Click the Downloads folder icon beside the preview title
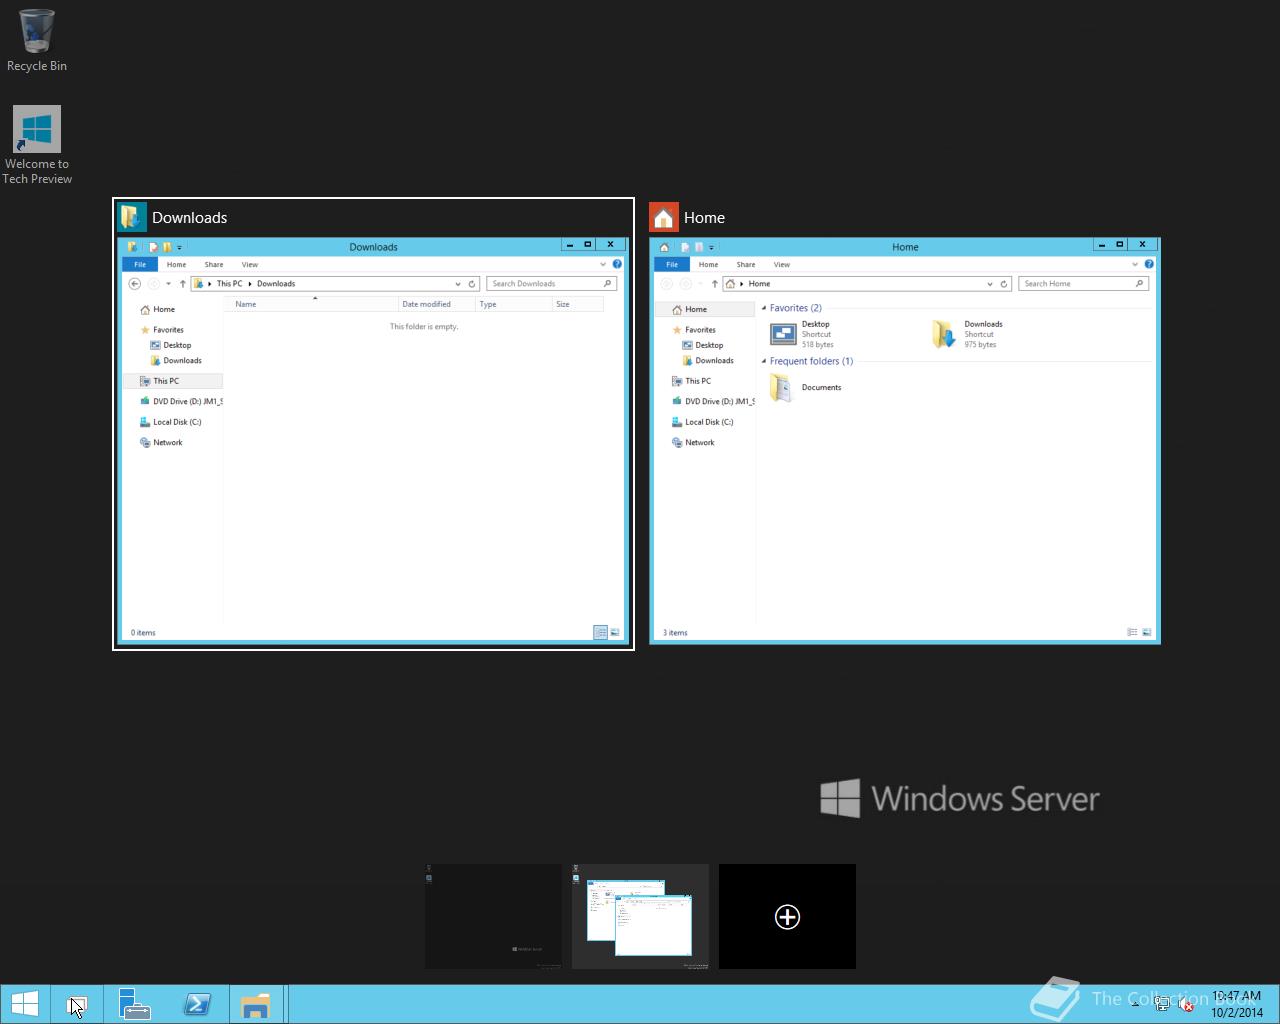Screen dimensions: 1280x1024 pyautogui.click(x=132, y=217)
